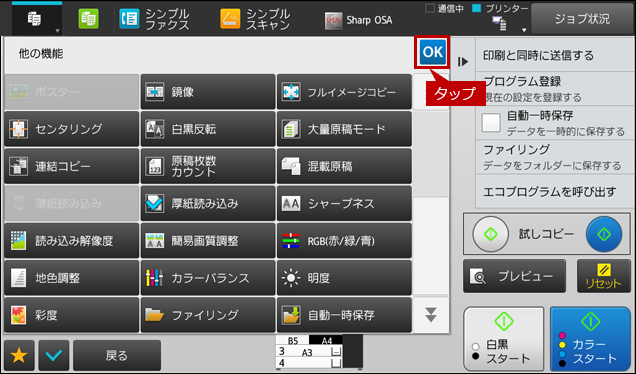
Task: Adjust RGB(赤/緑/青) setting
Action: click(344, 241)
